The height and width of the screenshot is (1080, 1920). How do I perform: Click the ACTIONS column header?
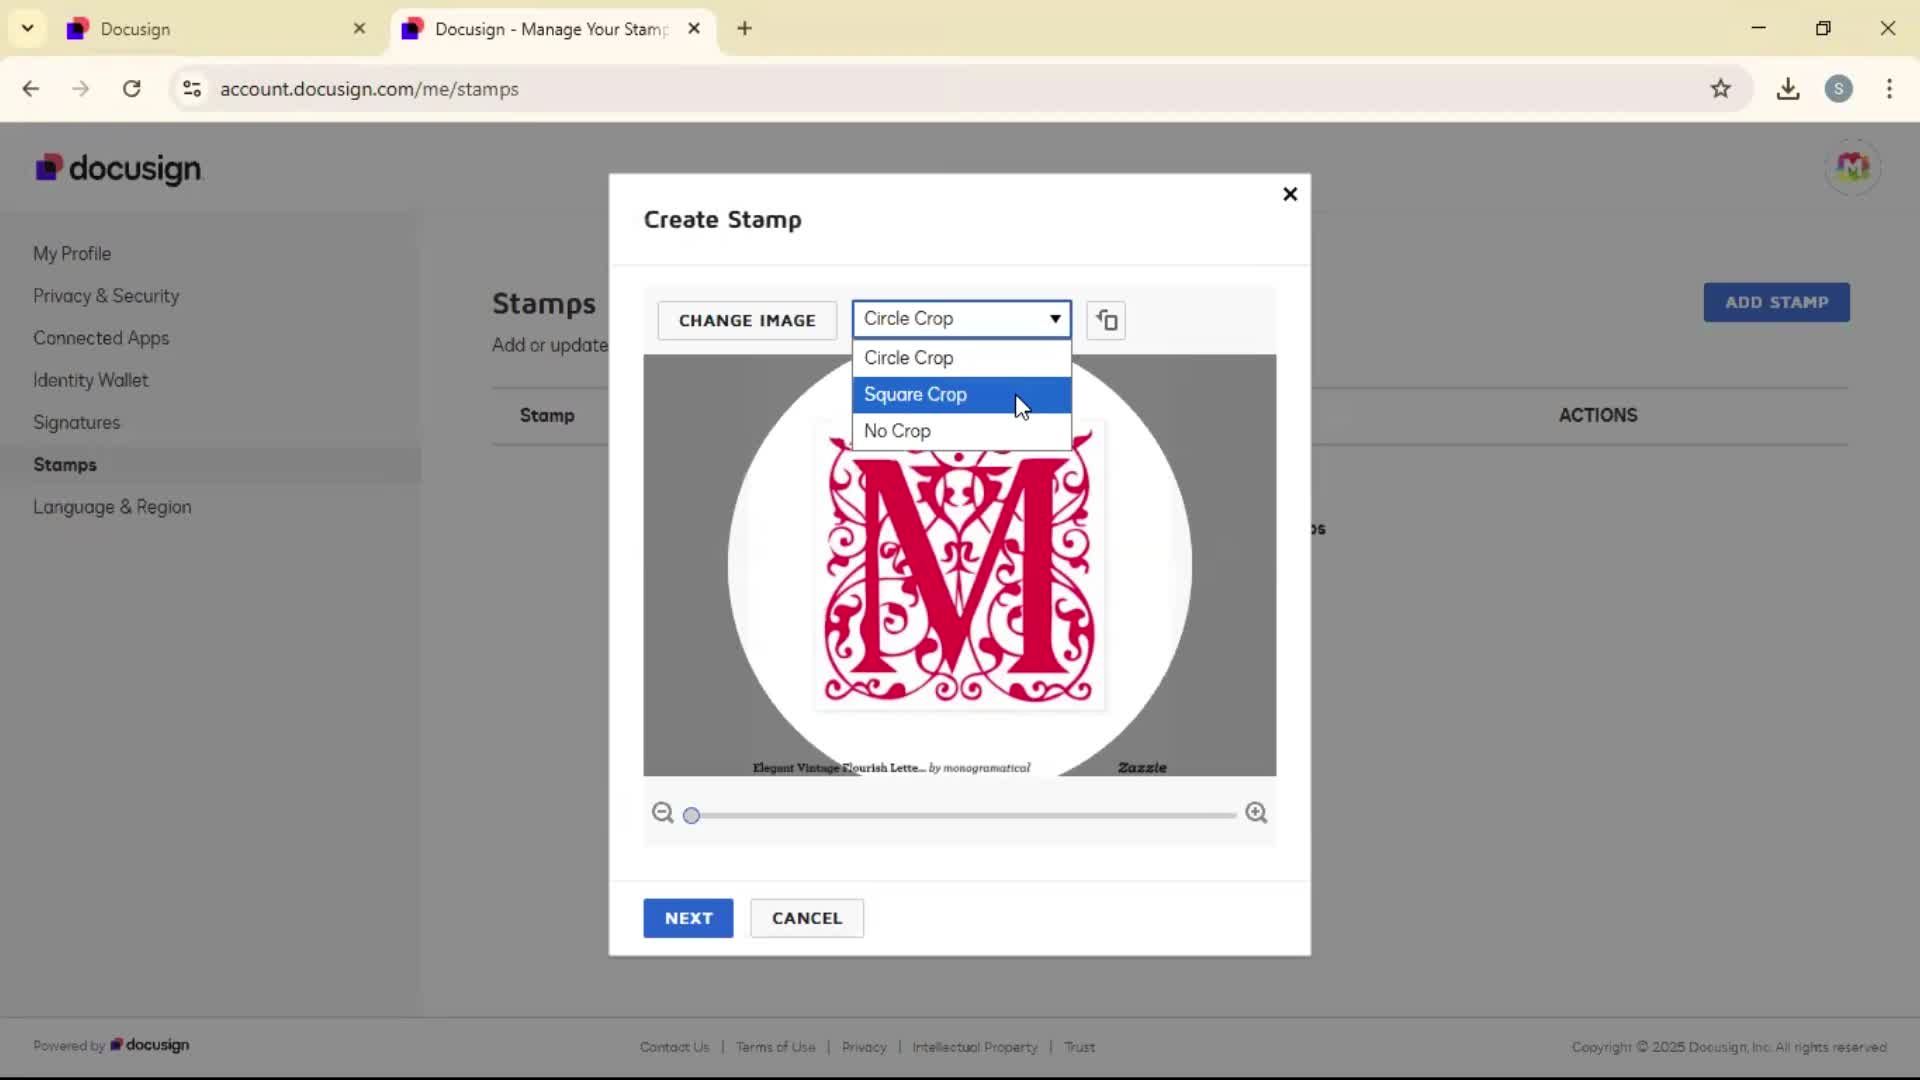click(1597, 415)
